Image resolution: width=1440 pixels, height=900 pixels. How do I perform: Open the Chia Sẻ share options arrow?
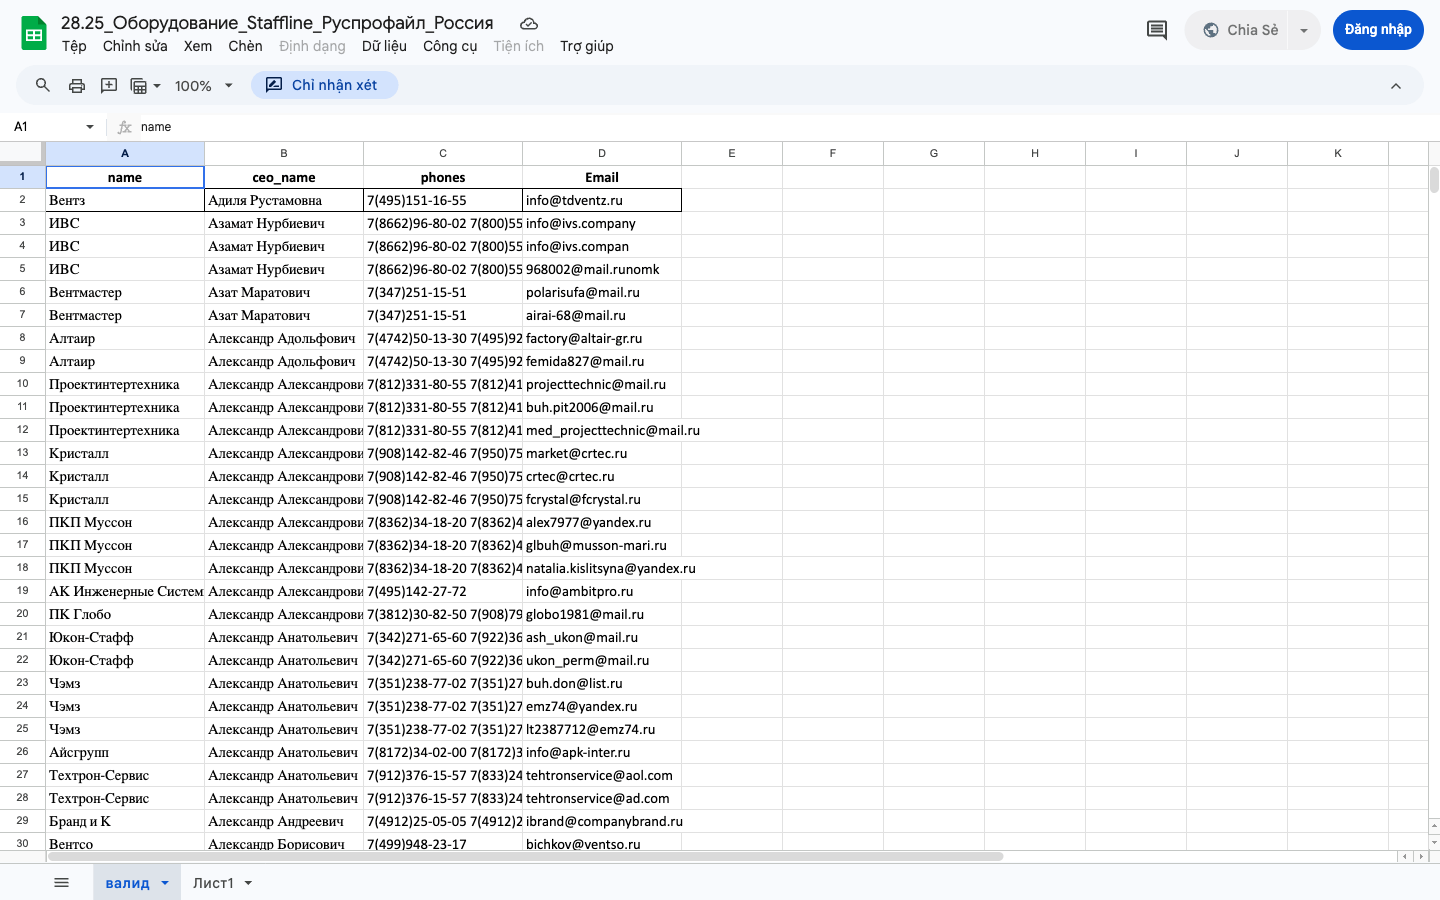1303,30
